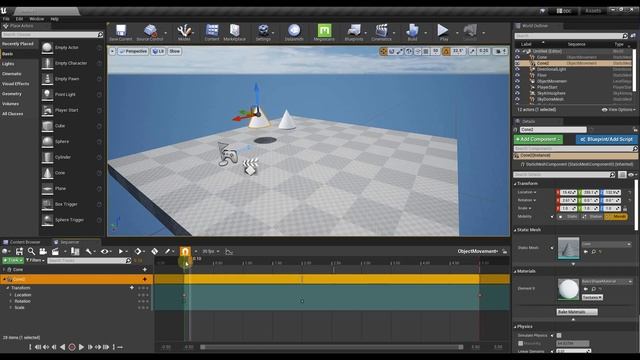Click the Sequencer camera icon

coord(43,251)
